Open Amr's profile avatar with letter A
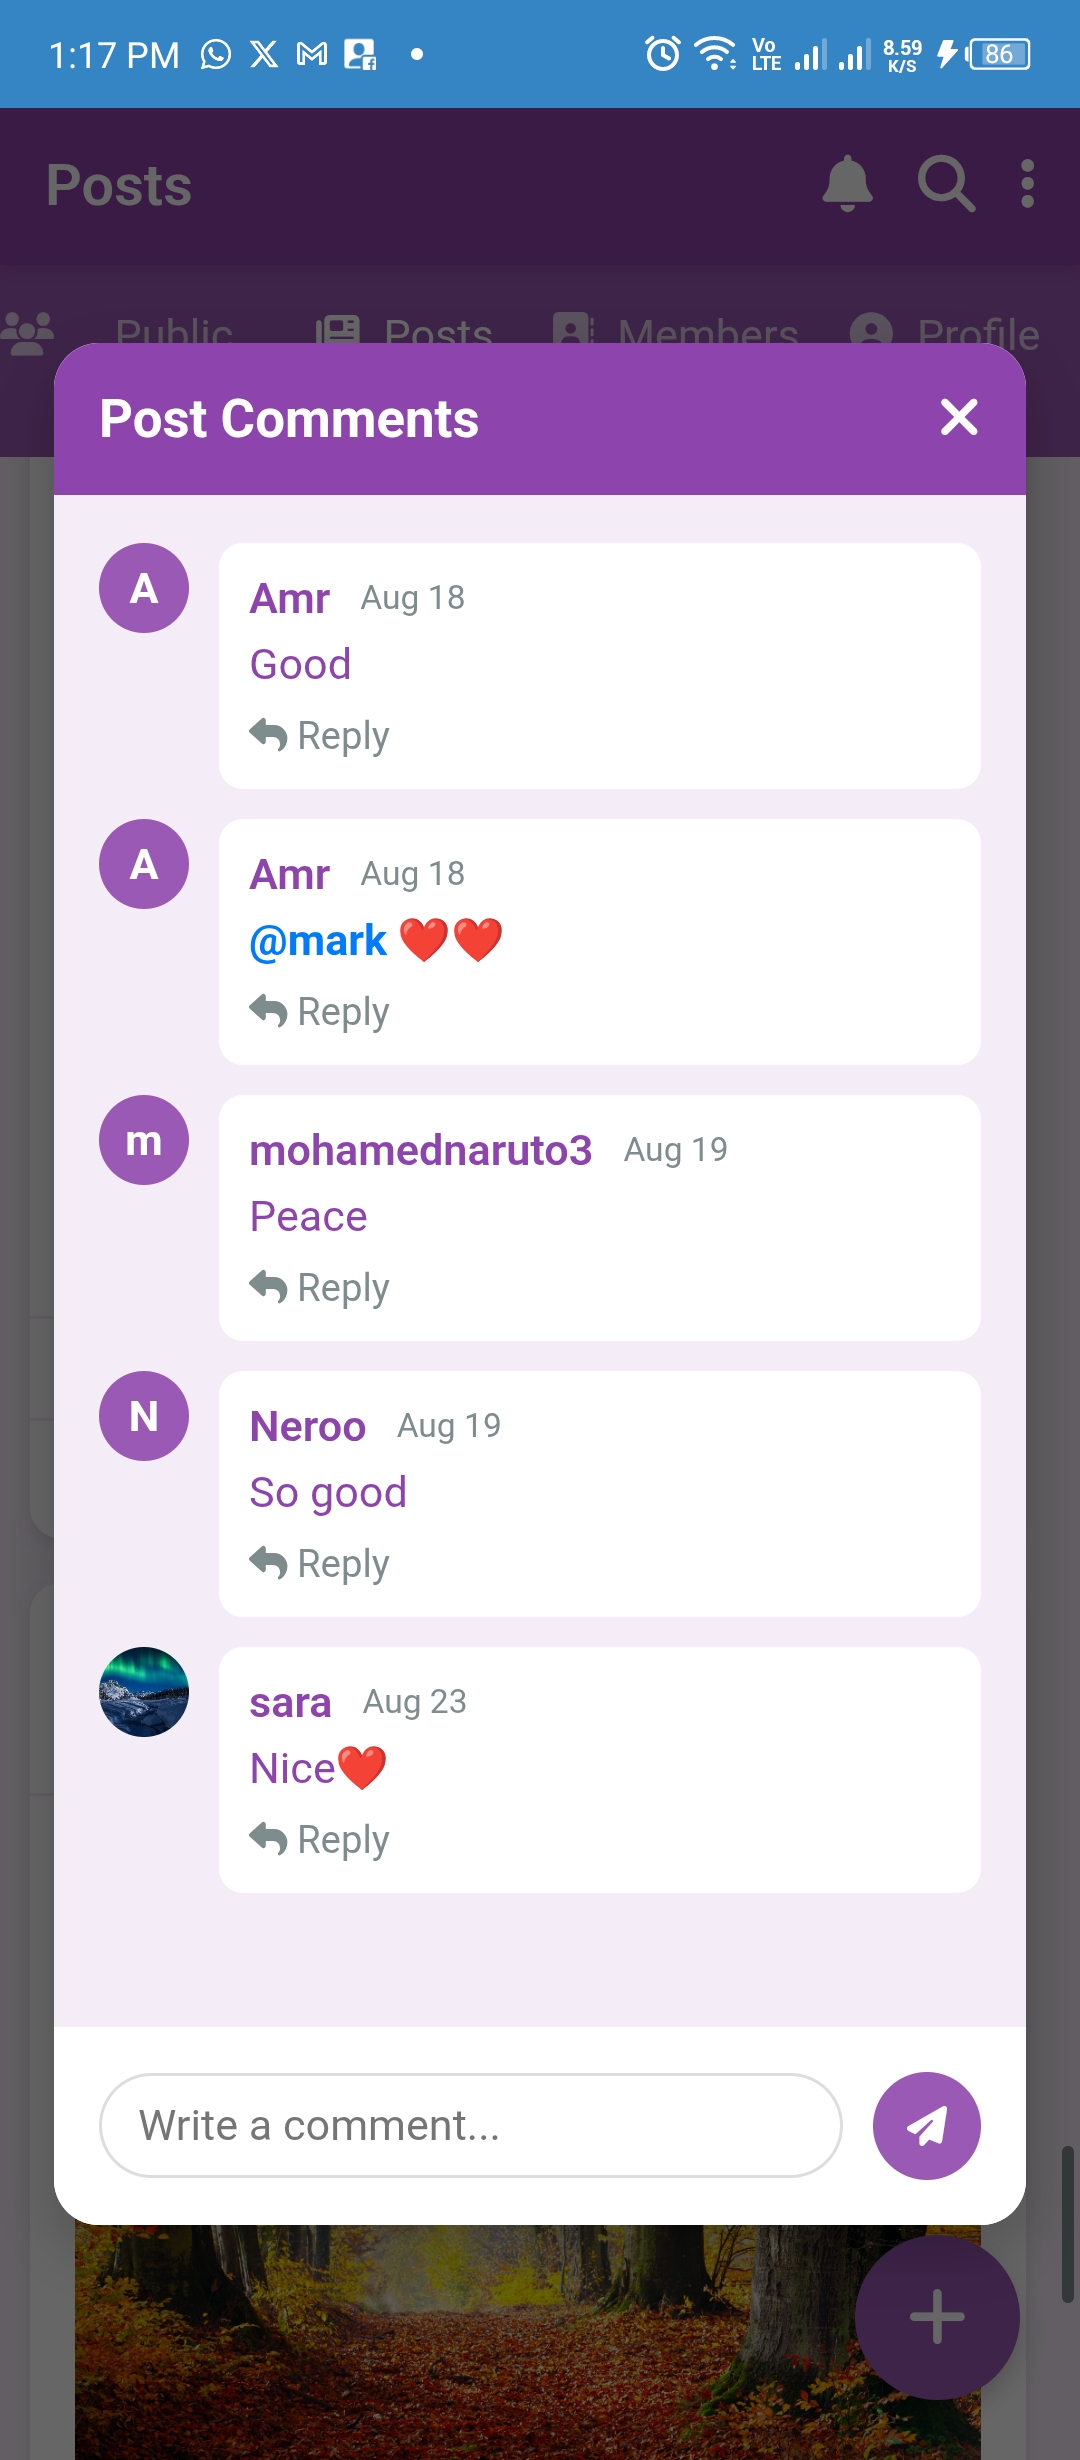 point(144,589)
